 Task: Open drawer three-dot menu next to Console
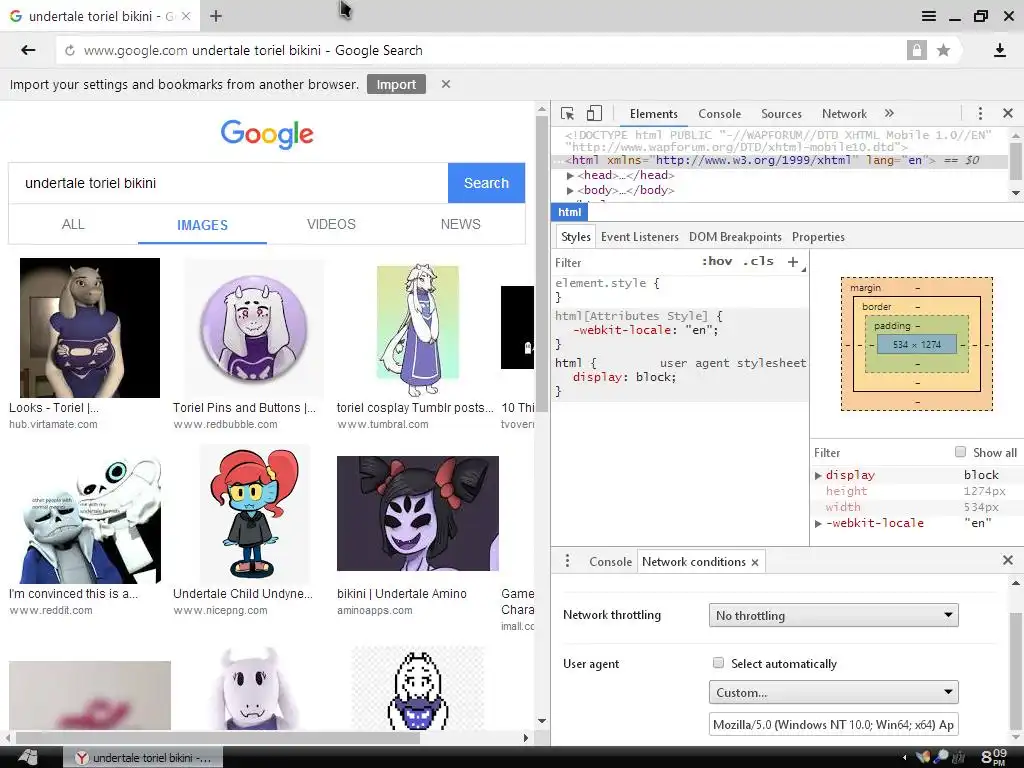567,561
